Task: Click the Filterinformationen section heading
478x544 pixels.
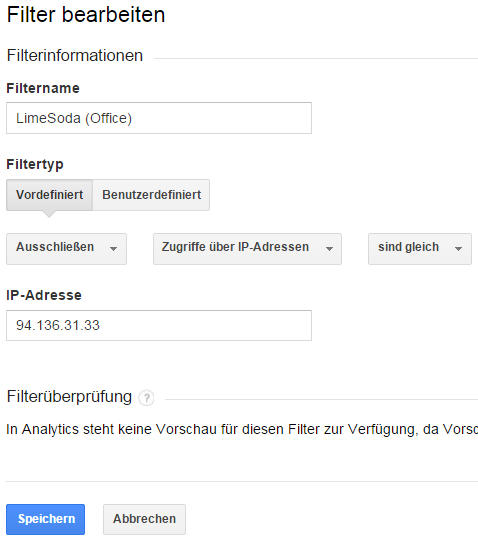Action: pyautogui.click(x=75, y=56)
